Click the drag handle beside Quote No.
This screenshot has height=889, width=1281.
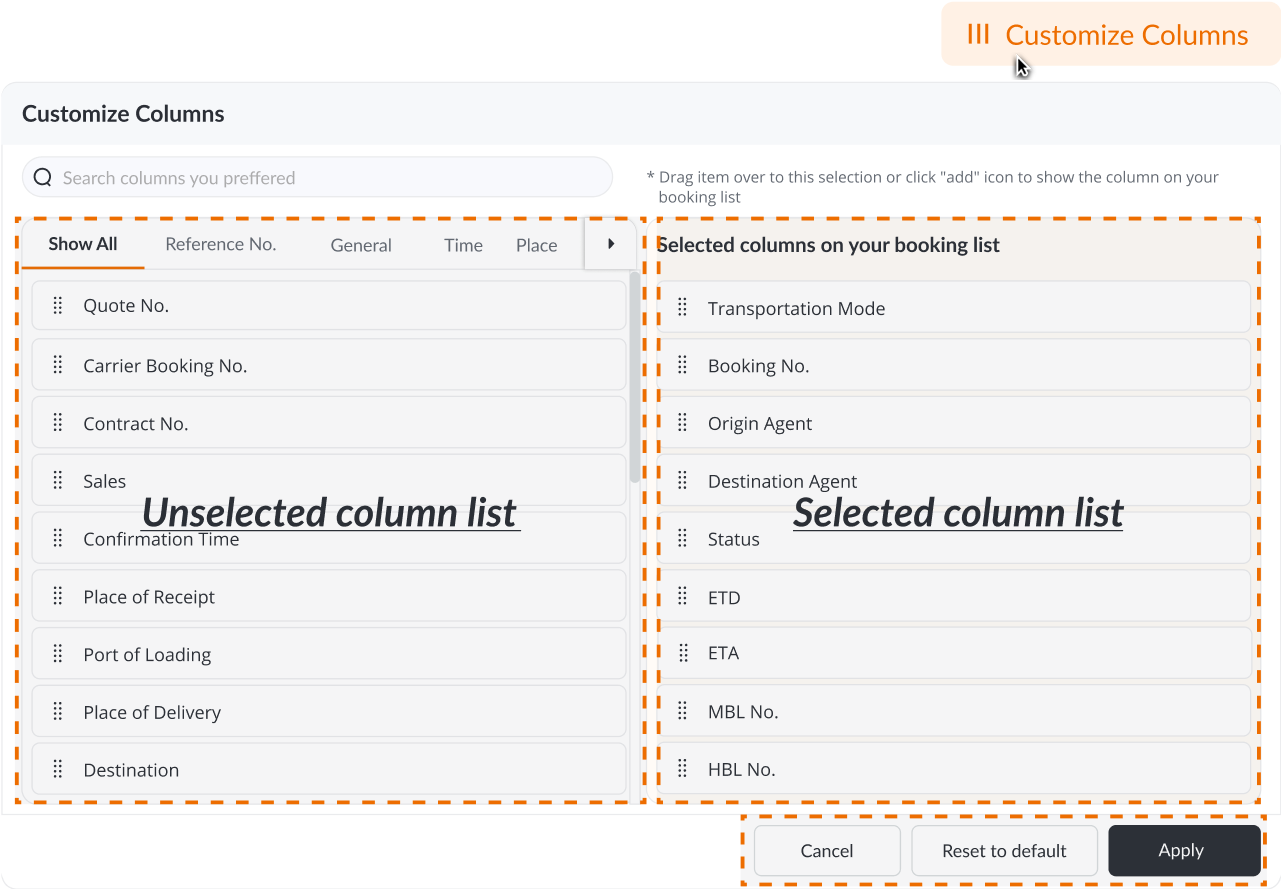pyautogui.click(x=58, y=306)
